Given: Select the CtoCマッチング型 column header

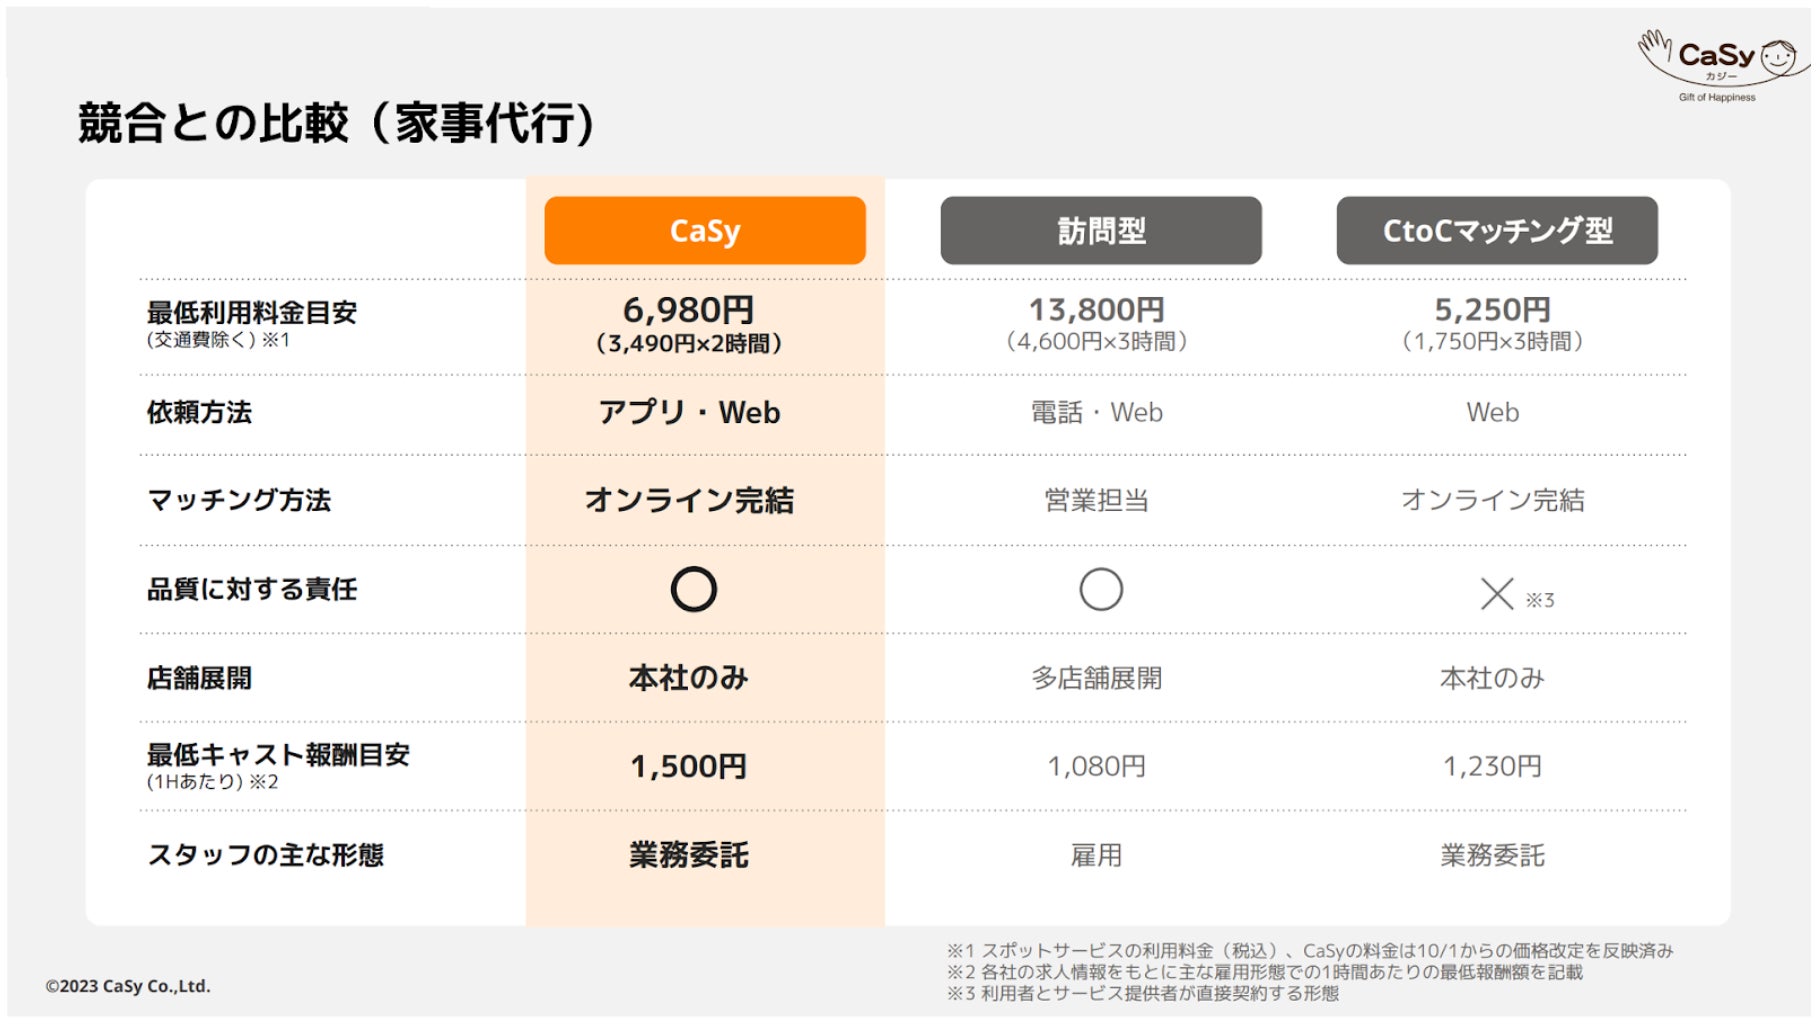Looking at the screenshot, I should pyautogui.click(x=1497, y=230).
